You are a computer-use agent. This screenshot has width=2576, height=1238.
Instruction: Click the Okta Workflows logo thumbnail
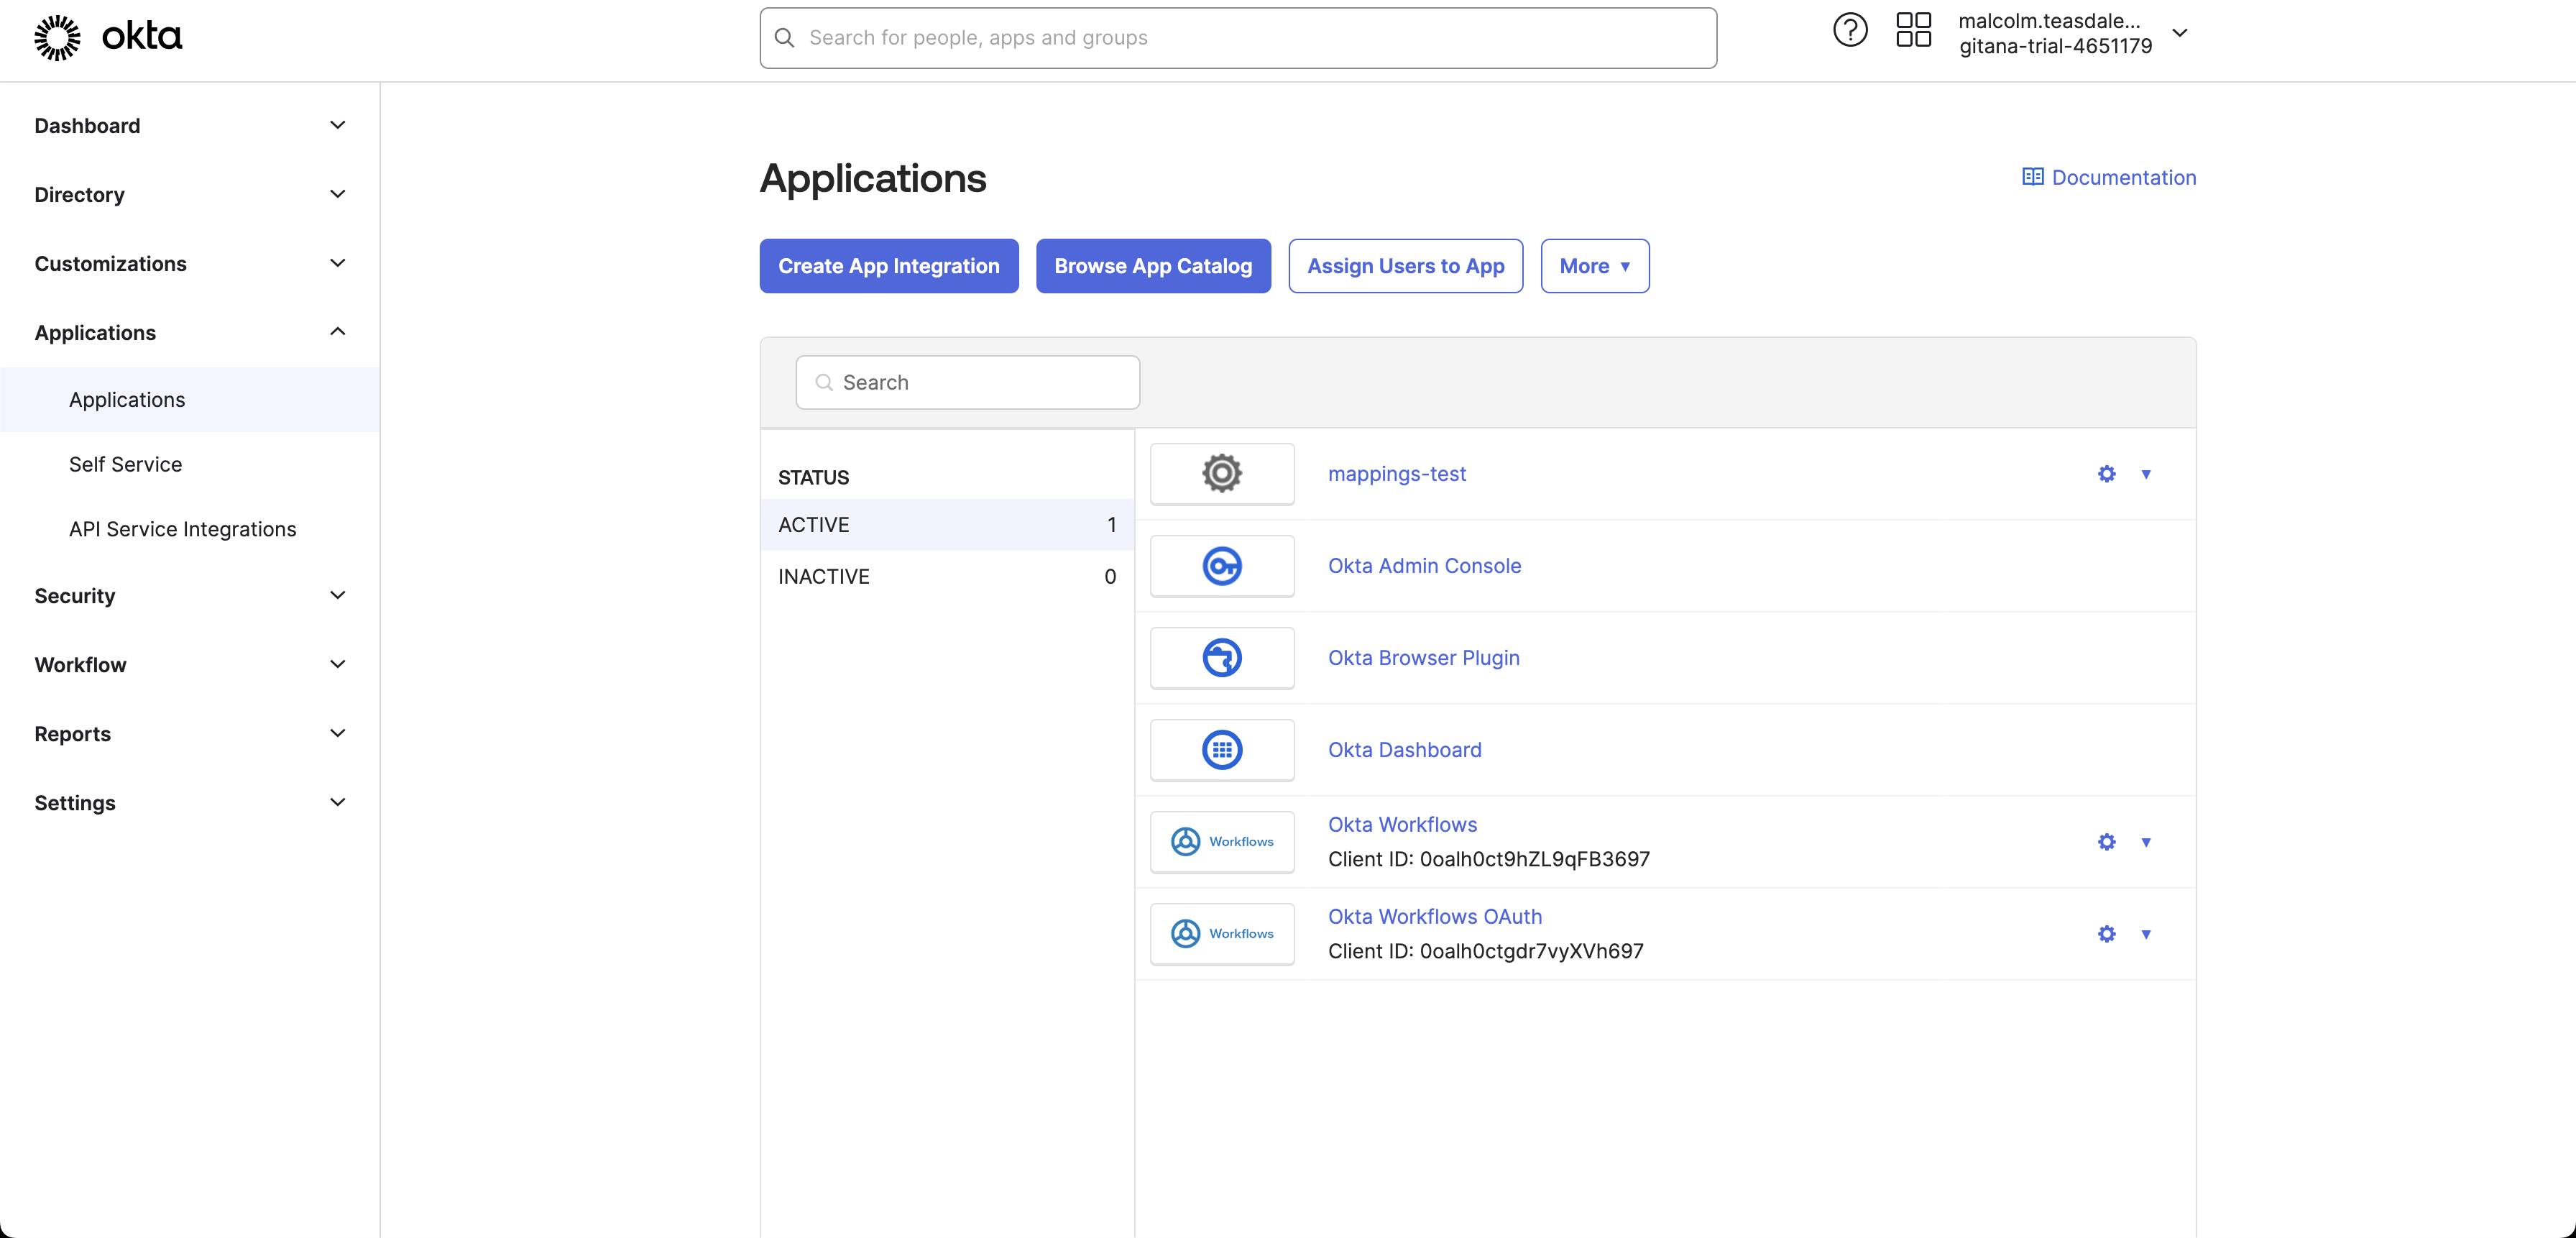(1222, 842)
